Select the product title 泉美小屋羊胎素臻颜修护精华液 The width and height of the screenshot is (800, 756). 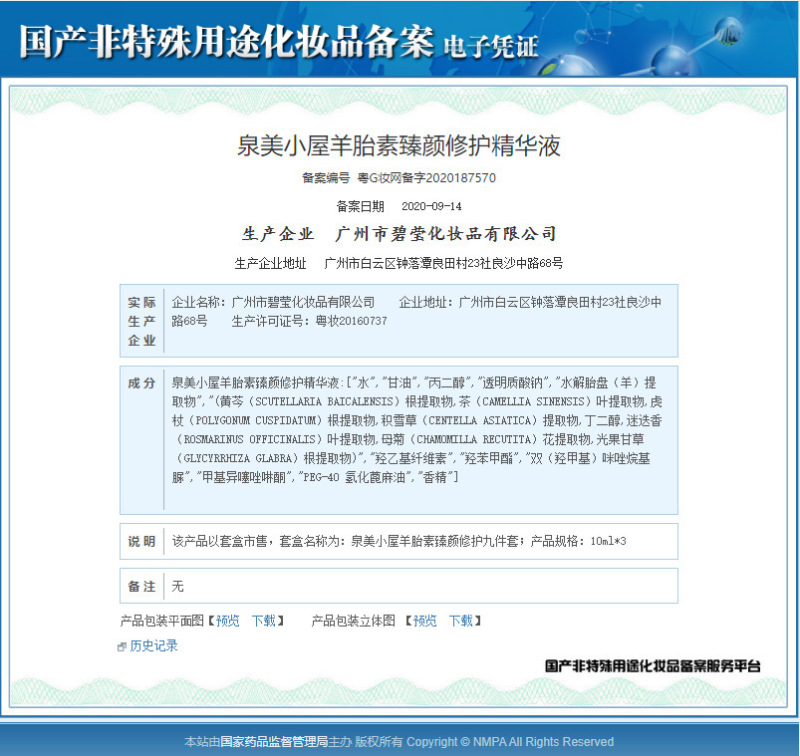pyautogui.click(x=399, y=145)
